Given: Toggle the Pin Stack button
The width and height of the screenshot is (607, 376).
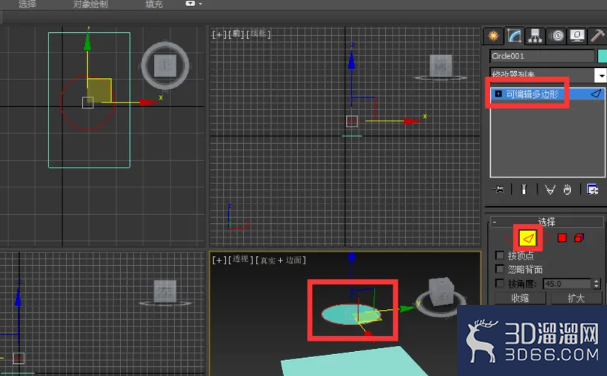Looking at the screenshot, I should point(499,189).
